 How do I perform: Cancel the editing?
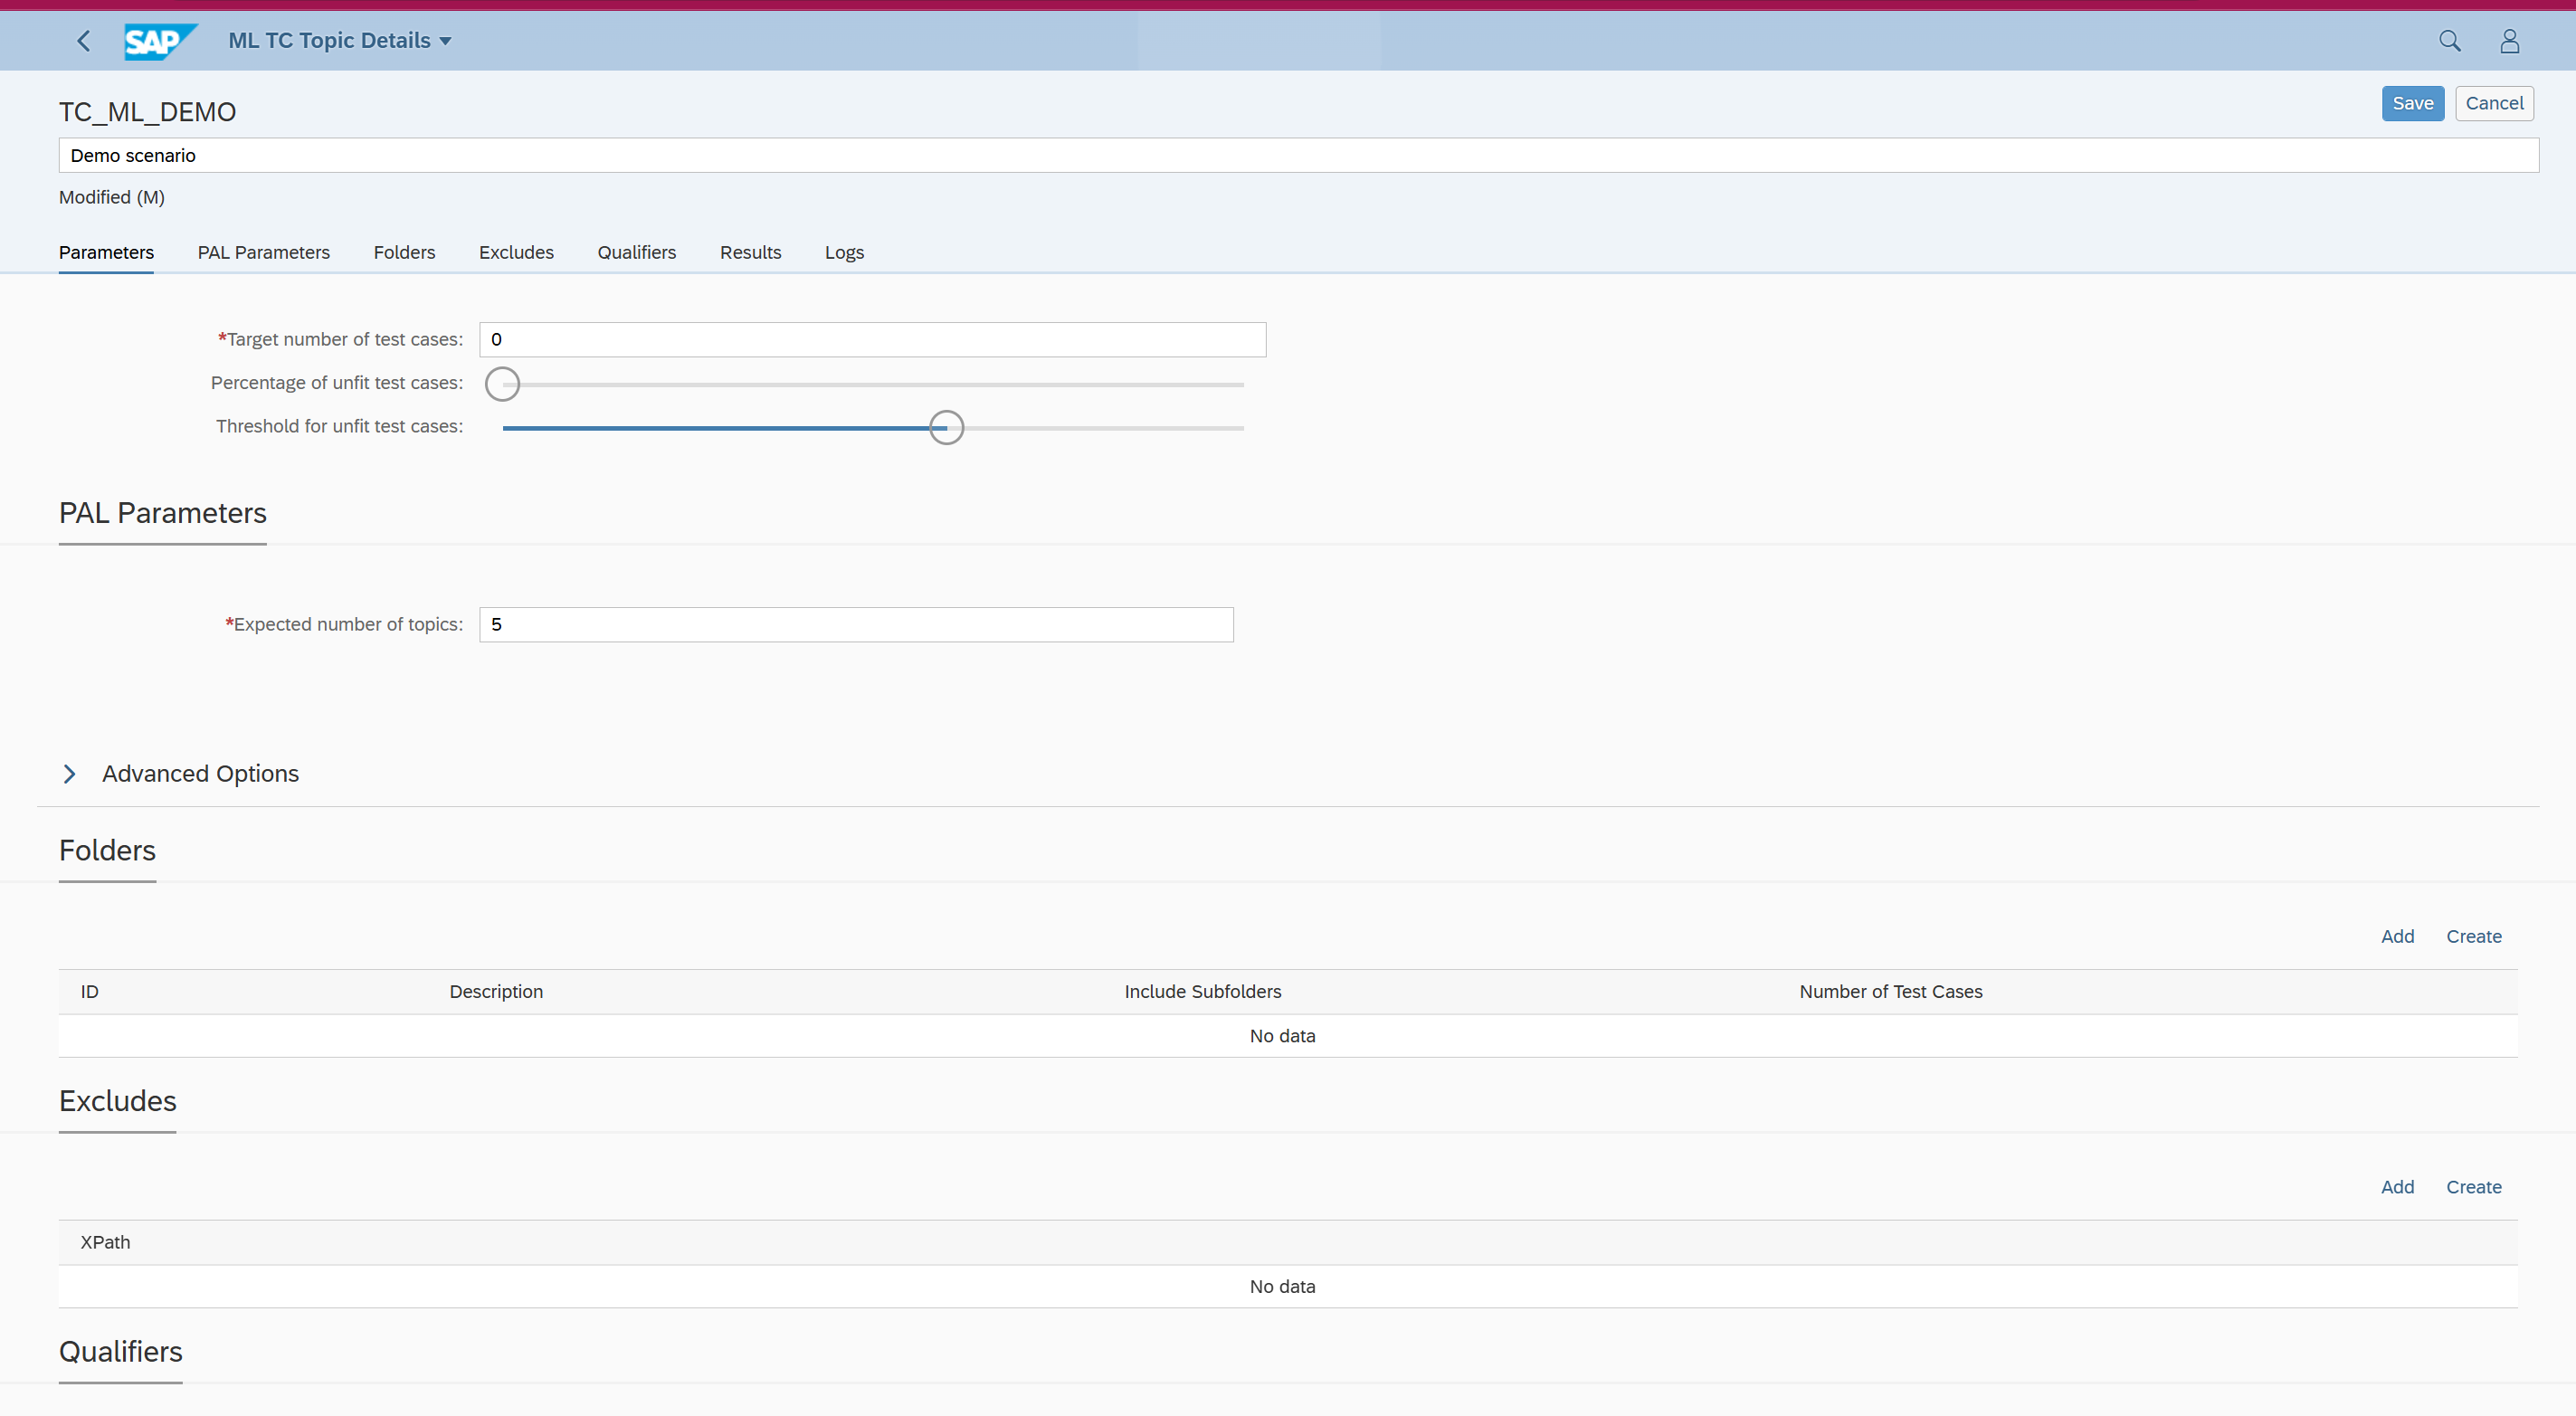2494,103
